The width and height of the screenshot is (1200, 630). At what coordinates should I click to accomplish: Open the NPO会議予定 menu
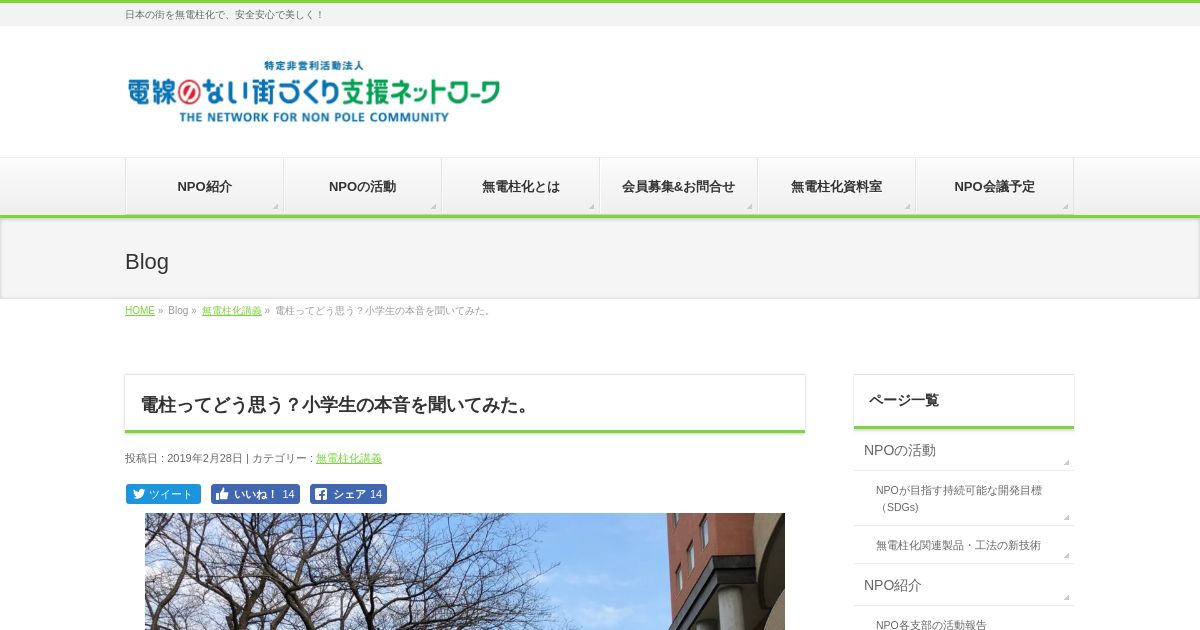[x=995, y=187]
